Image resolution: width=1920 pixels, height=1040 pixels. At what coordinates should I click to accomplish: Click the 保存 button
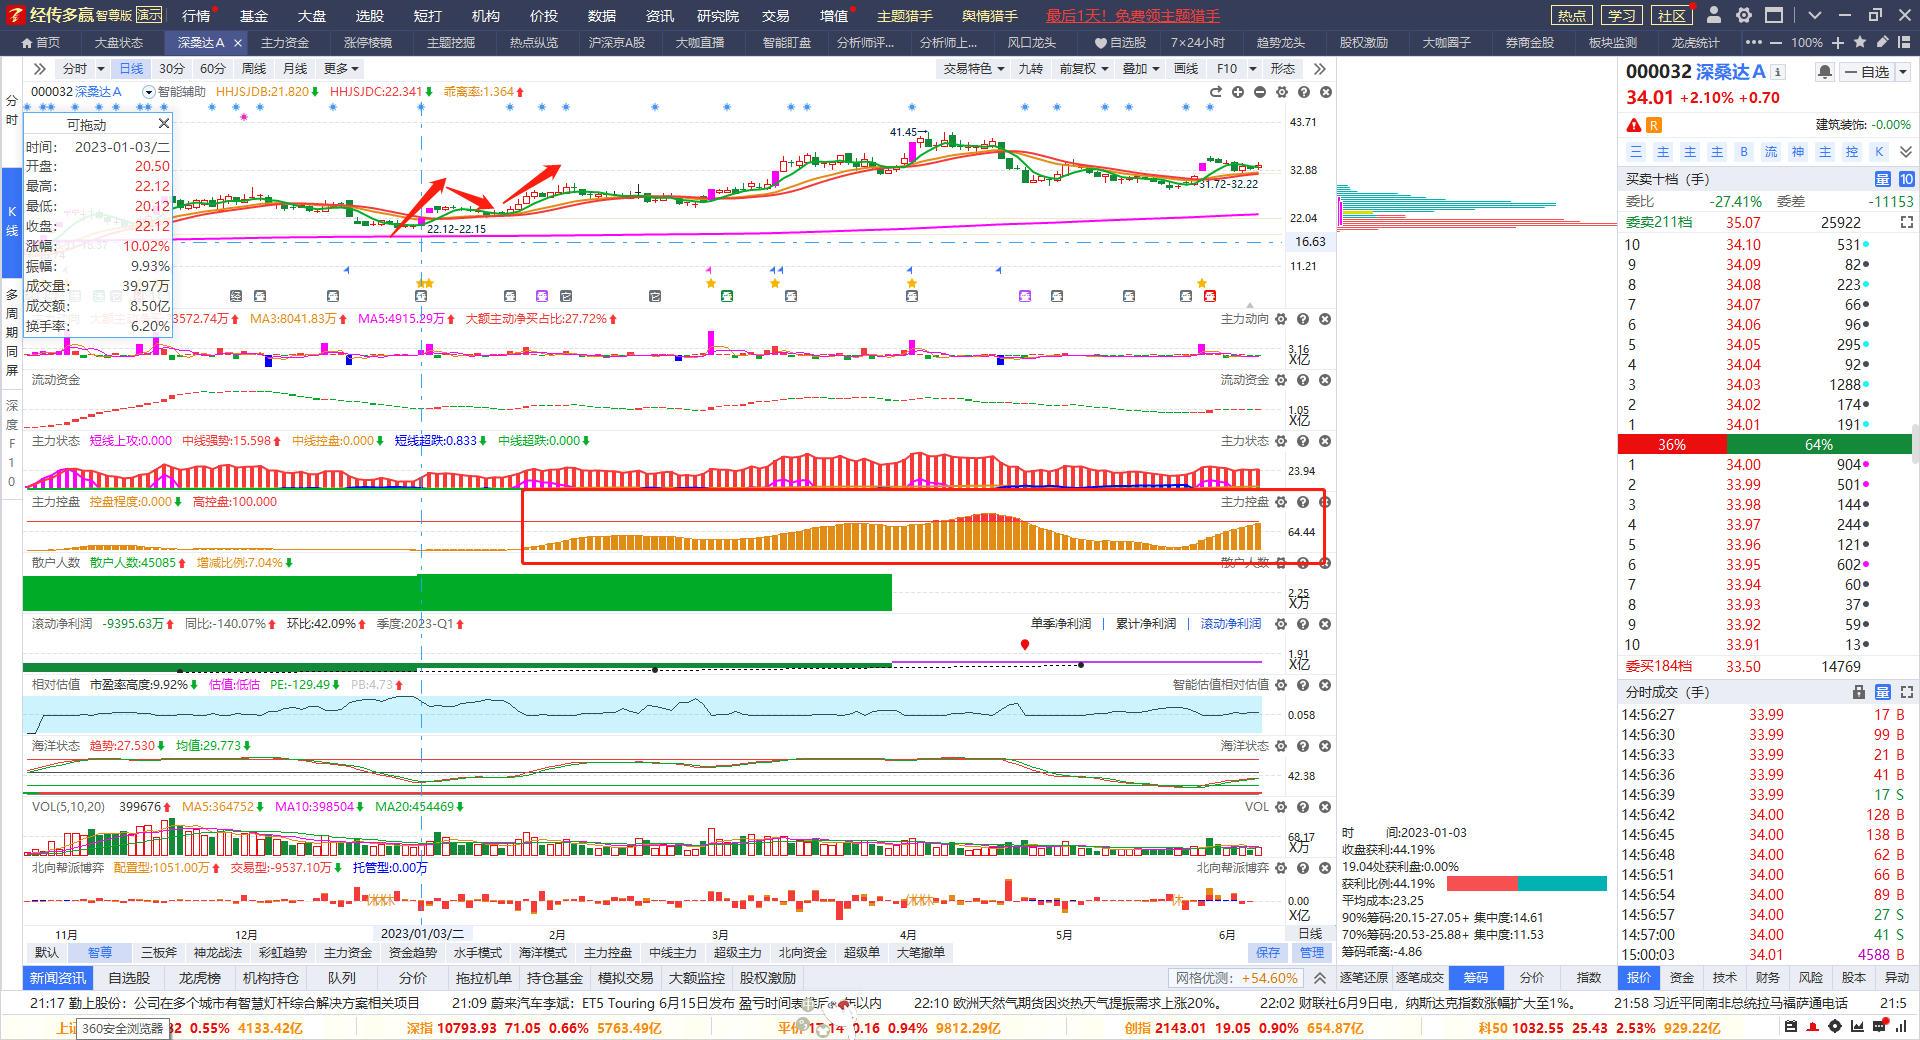tap(1267, 953)
